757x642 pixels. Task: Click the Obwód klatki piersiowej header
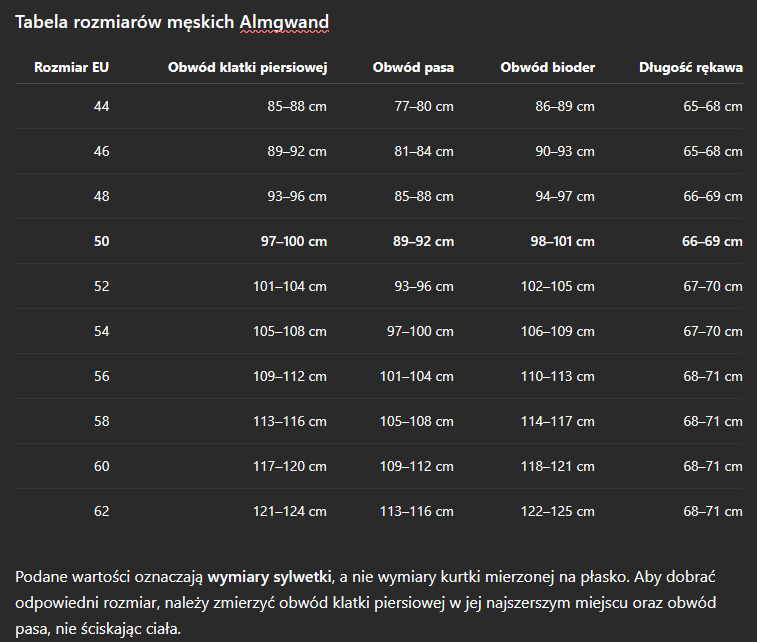pyautogui.click(x=248, y=67)
